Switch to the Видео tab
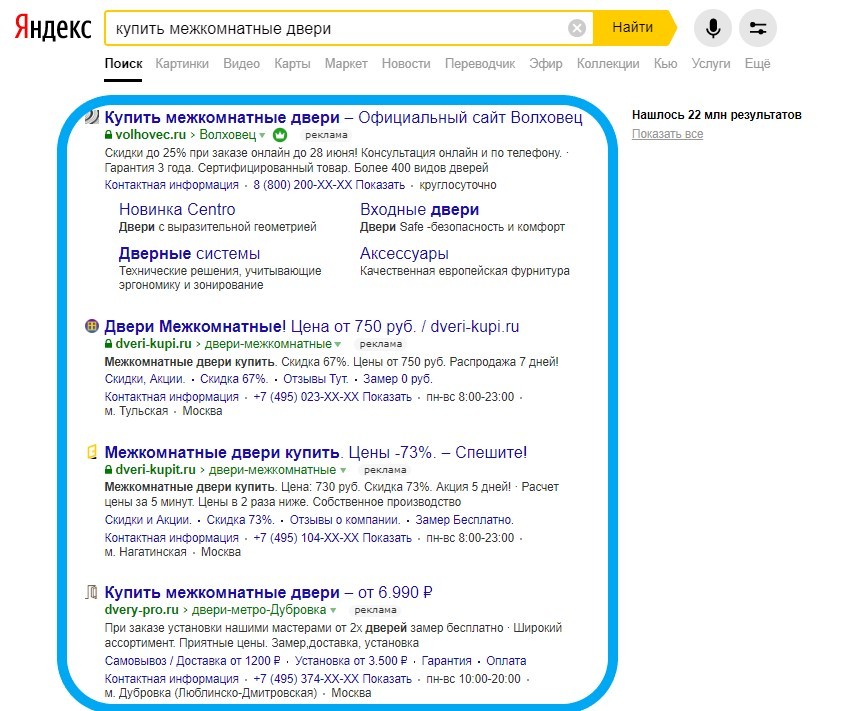The image size is (861, 711). [x=241, y=64]
